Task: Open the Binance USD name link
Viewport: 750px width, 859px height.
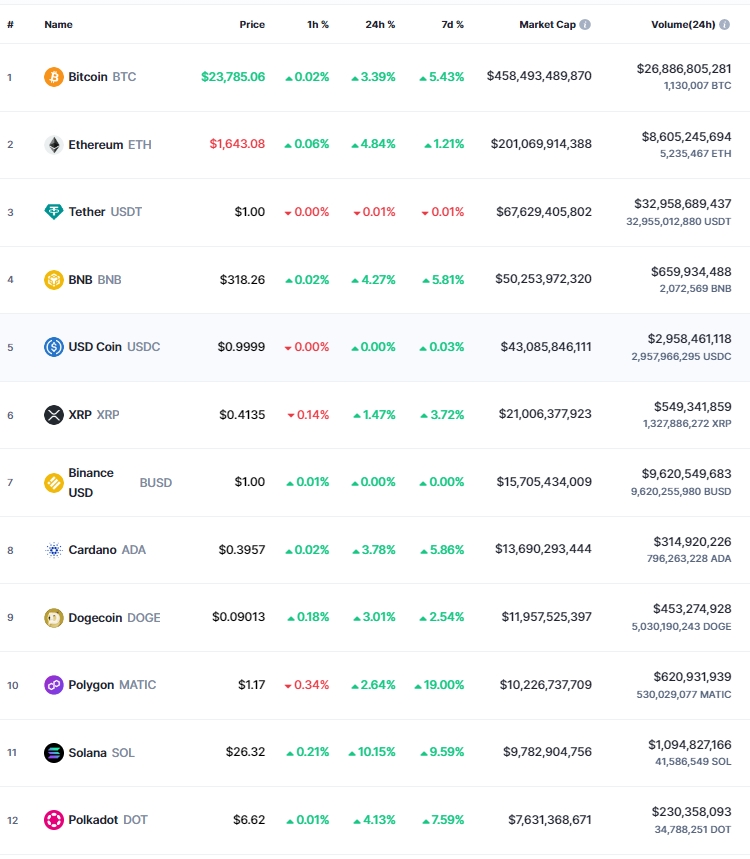Action: tap(91, 483)
